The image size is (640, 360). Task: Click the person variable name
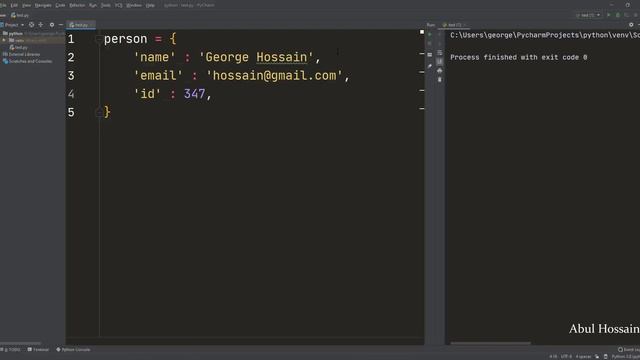coord(125,39)
